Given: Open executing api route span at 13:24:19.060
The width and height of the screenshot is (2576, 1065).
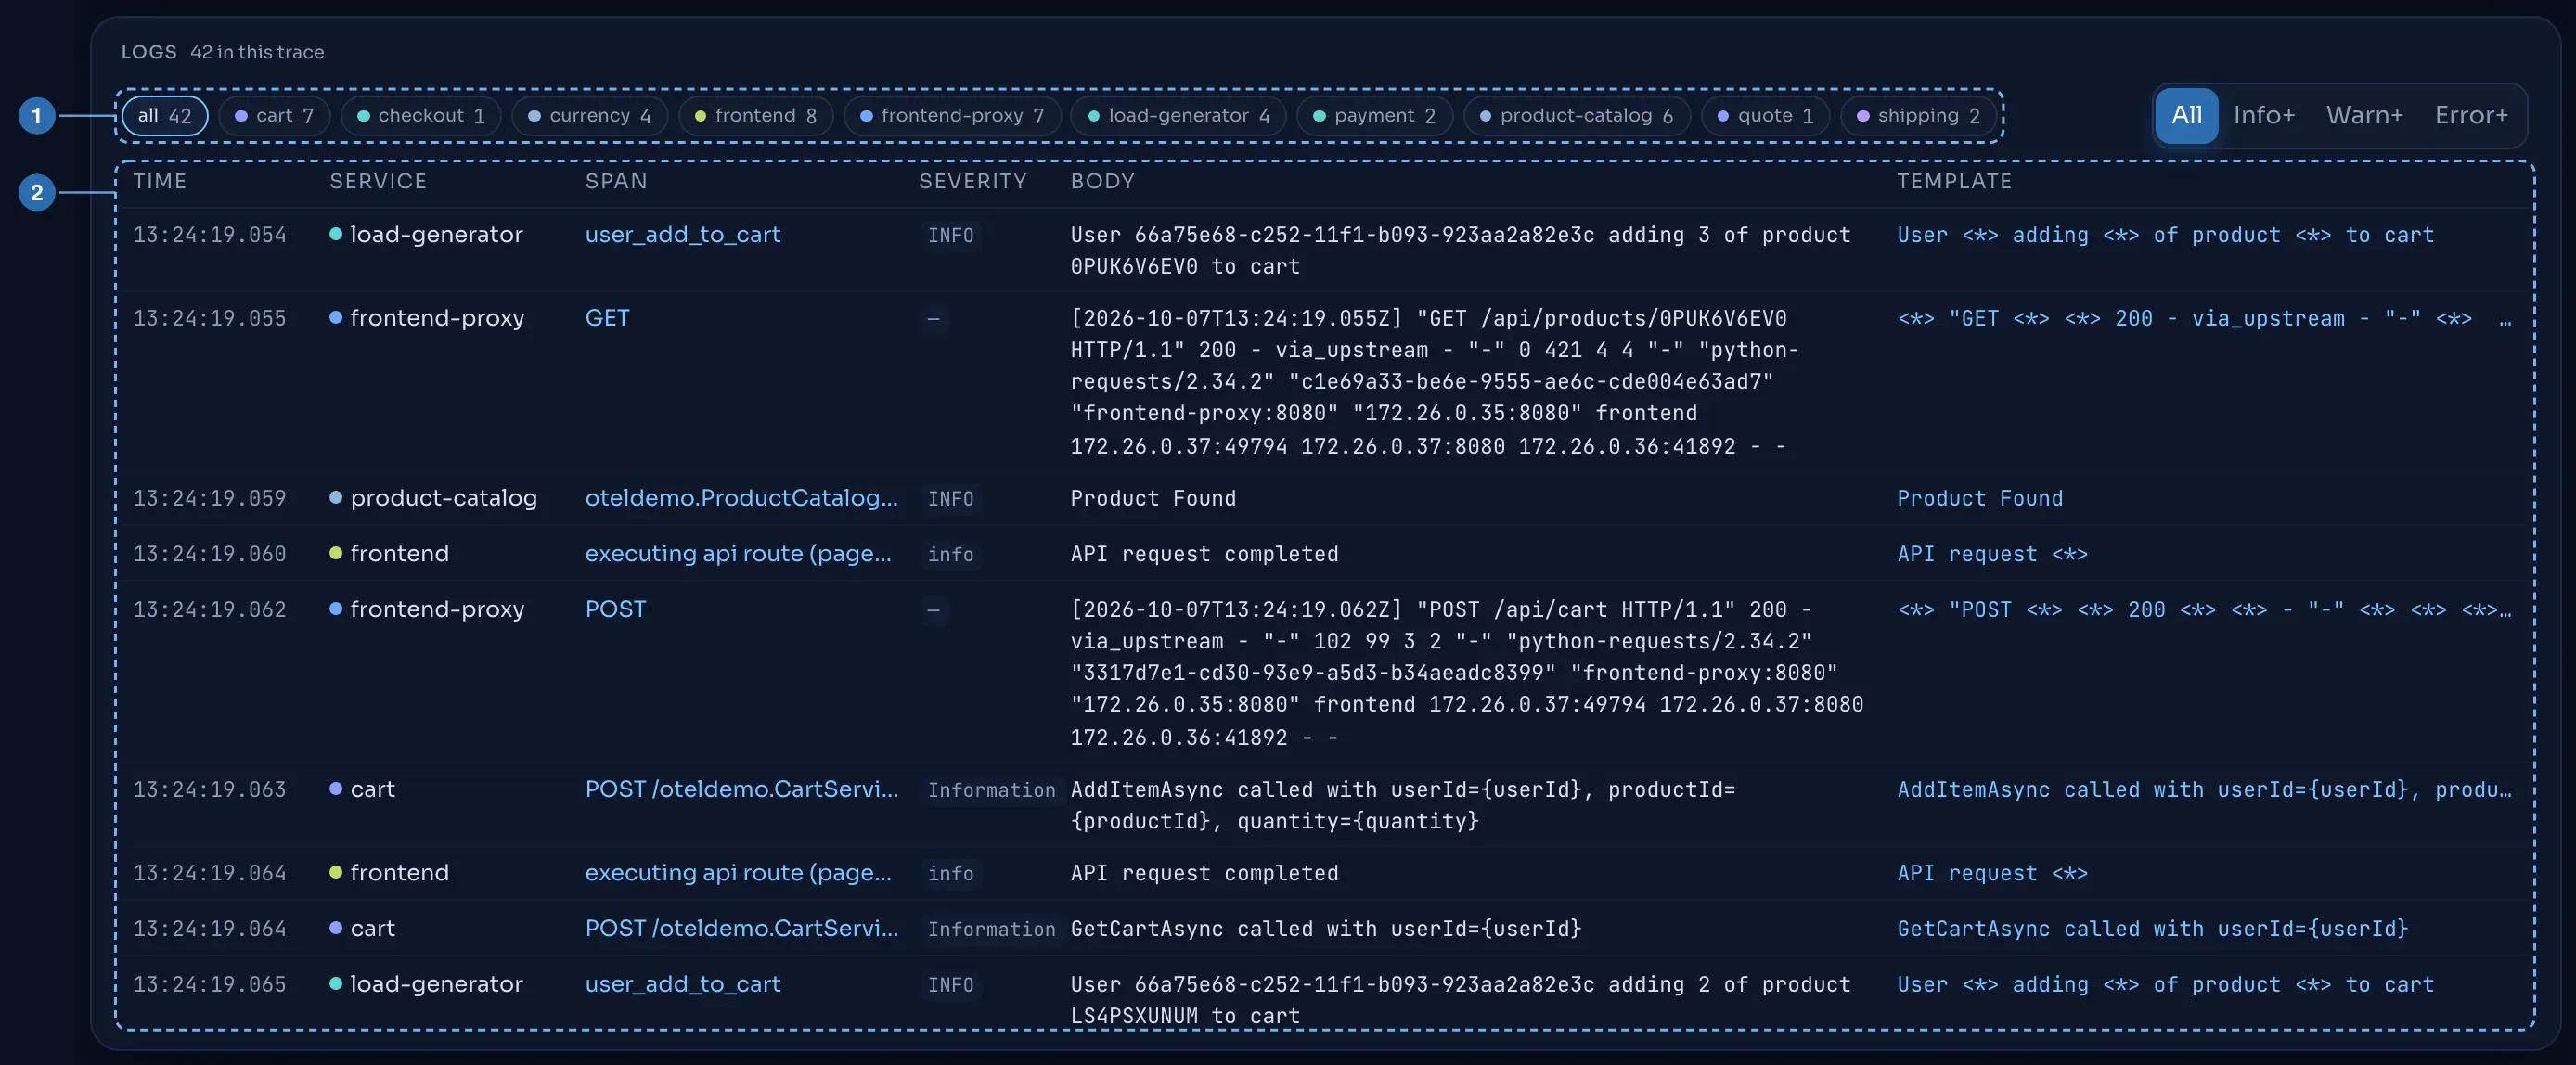Looking at the screenshot, I should point(738,554).
